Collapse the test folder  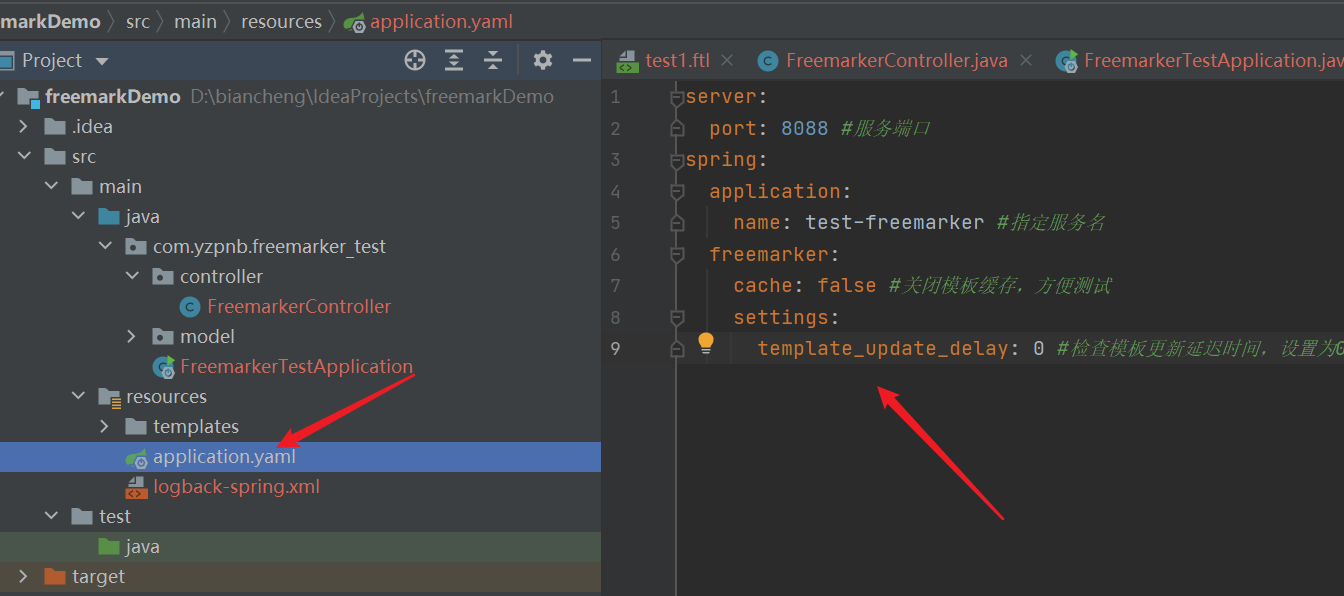coord(51,517)
